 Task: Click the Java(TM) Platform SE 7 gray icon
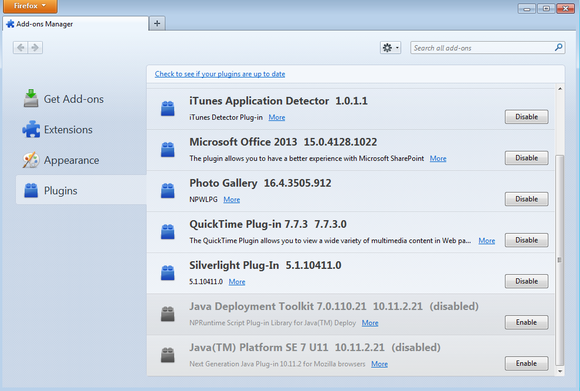pyautogui.click(x=168, y=355)
